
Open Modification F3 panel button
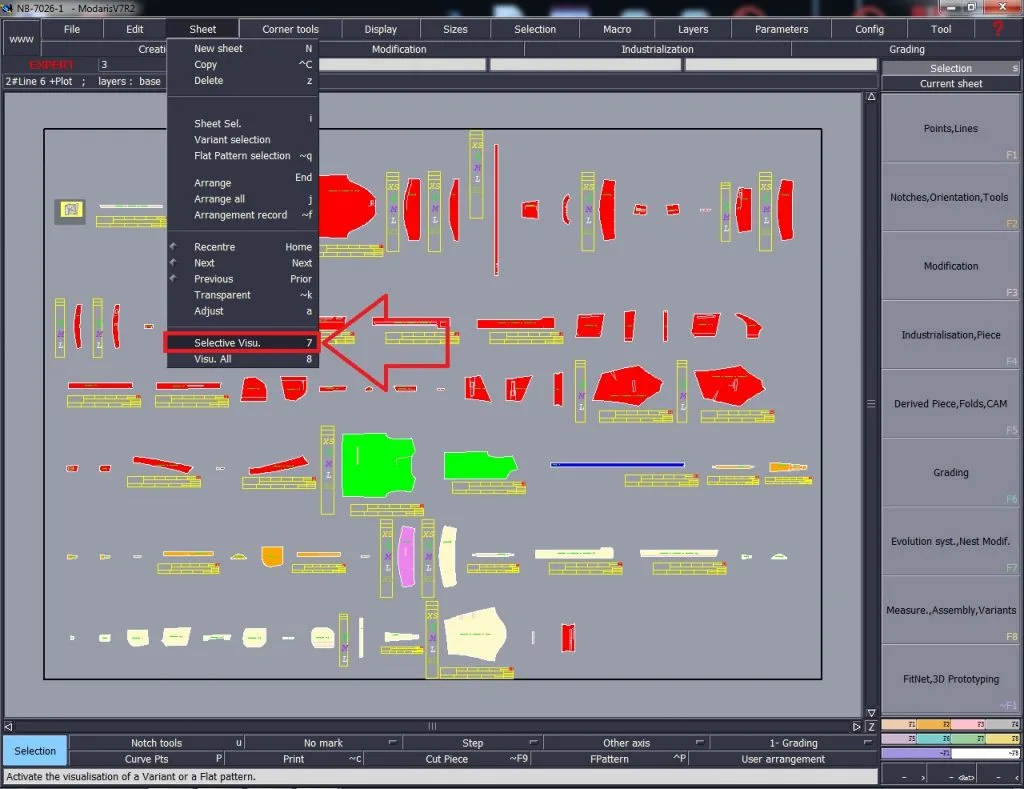coord(950,266)
